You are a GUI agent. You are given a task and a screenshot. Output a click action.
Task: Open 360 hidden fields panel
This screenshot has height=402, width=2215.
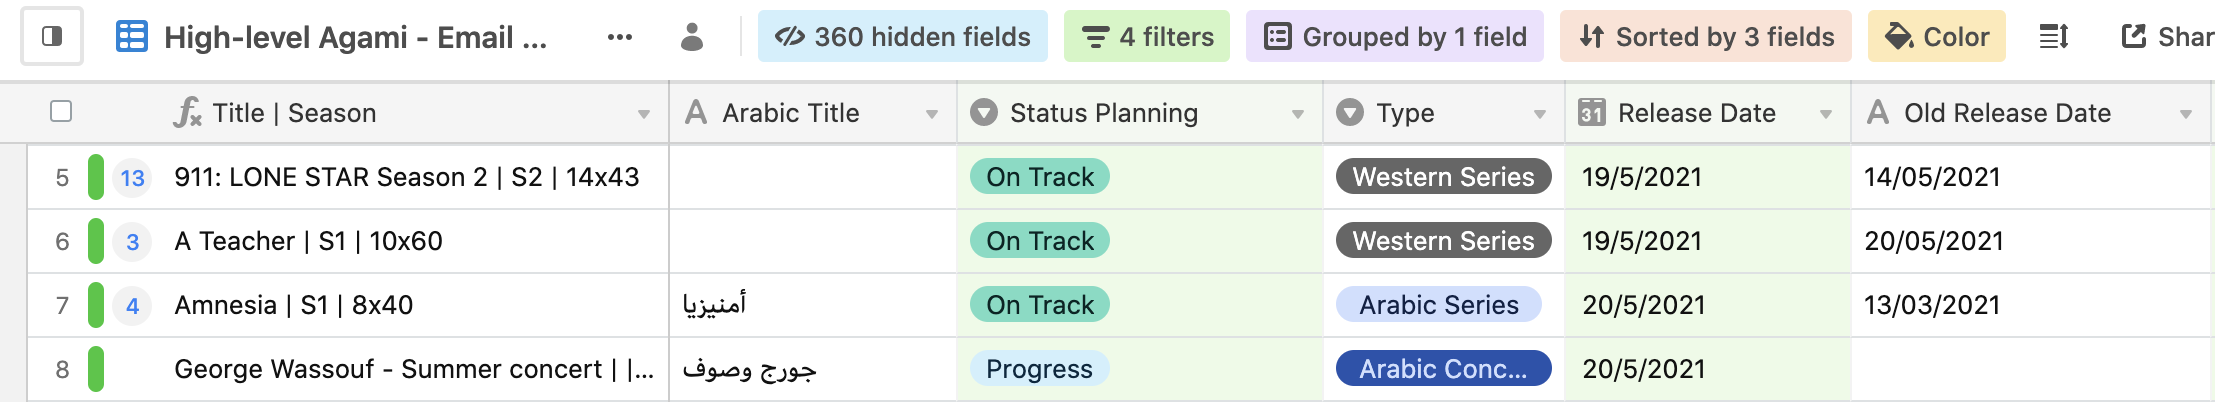903,37
